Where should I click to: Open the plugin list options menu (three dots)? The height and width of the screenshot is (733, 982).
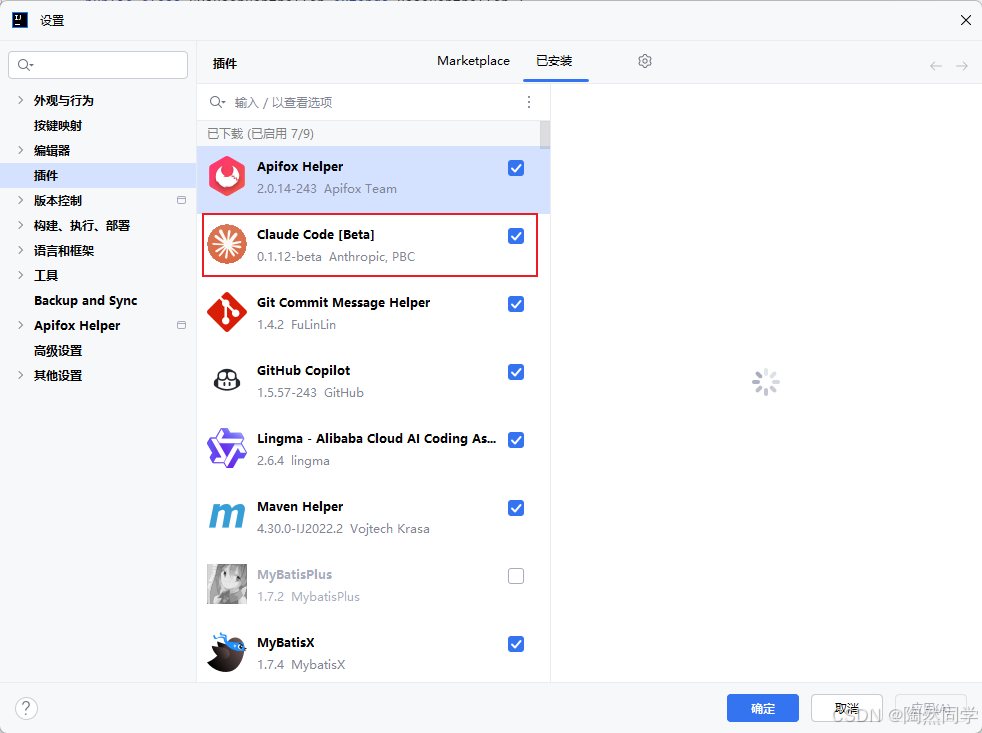(x=529, y=102)
